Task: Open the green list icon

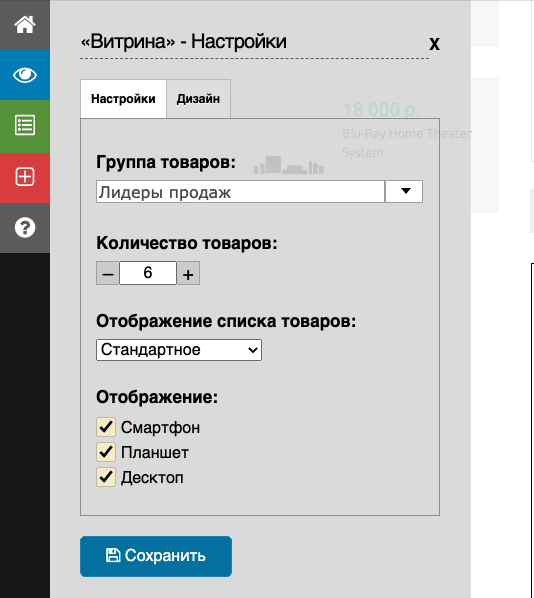Action: pyautogui.click(x=25, y=125)
